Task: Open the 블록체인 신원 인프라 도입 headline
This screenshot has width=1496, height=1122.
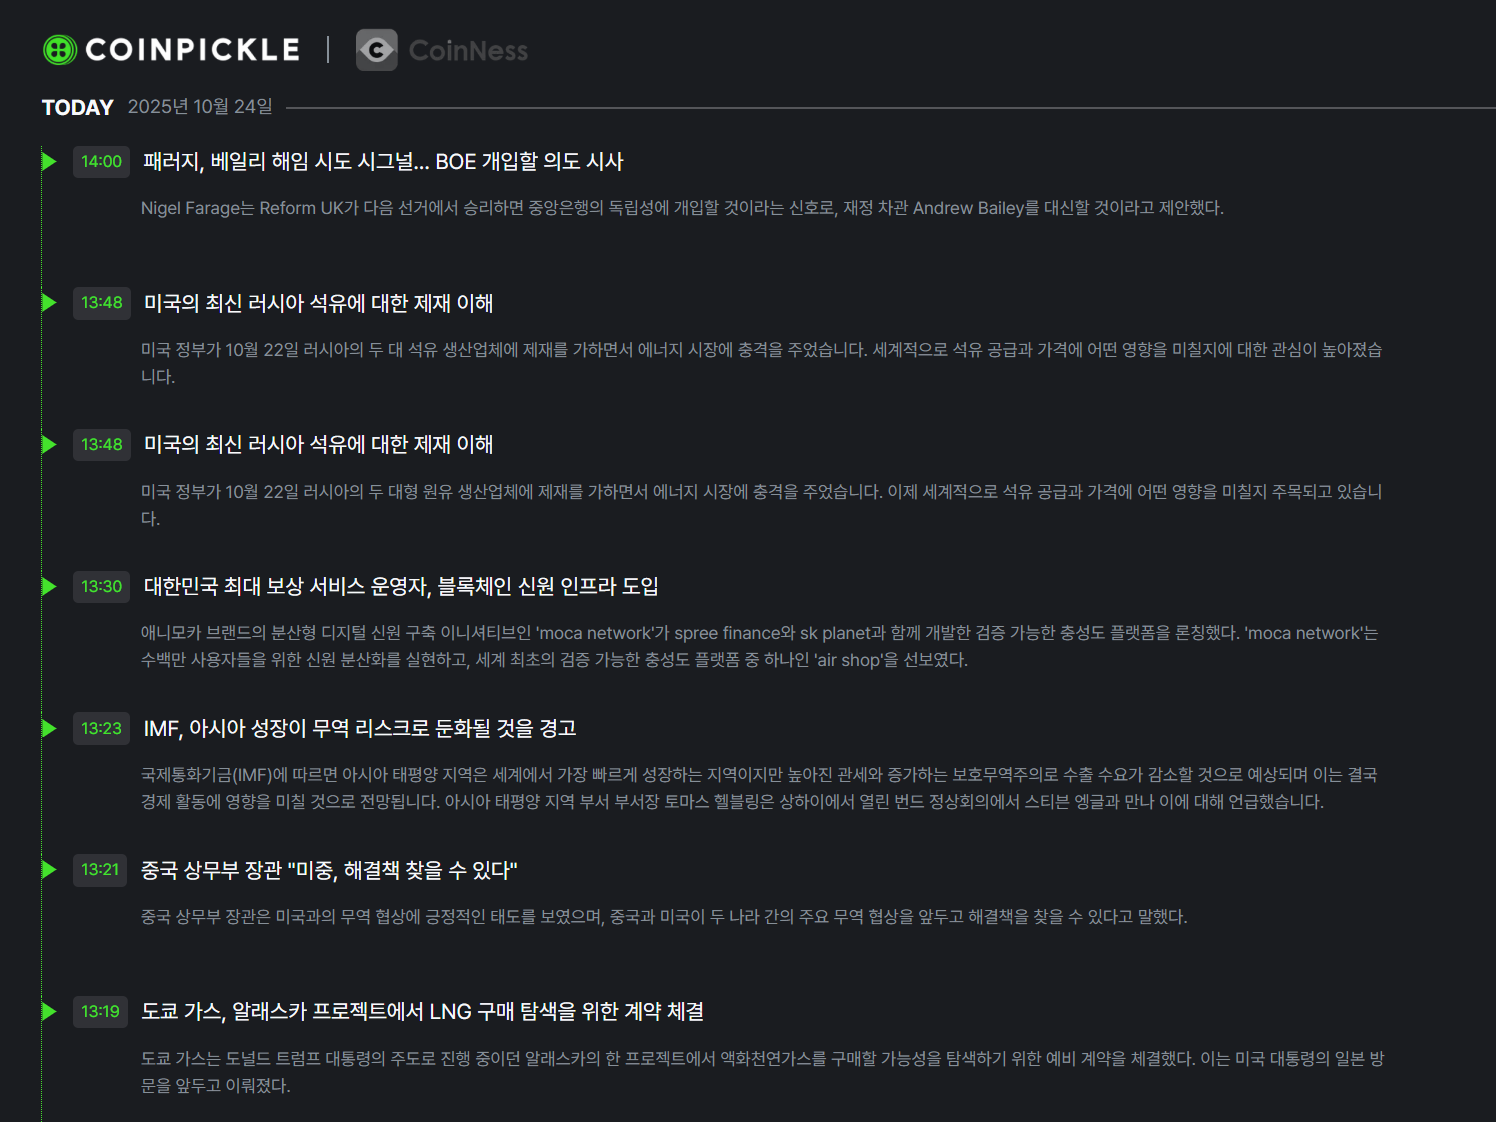Action: [x=400, y=587]
